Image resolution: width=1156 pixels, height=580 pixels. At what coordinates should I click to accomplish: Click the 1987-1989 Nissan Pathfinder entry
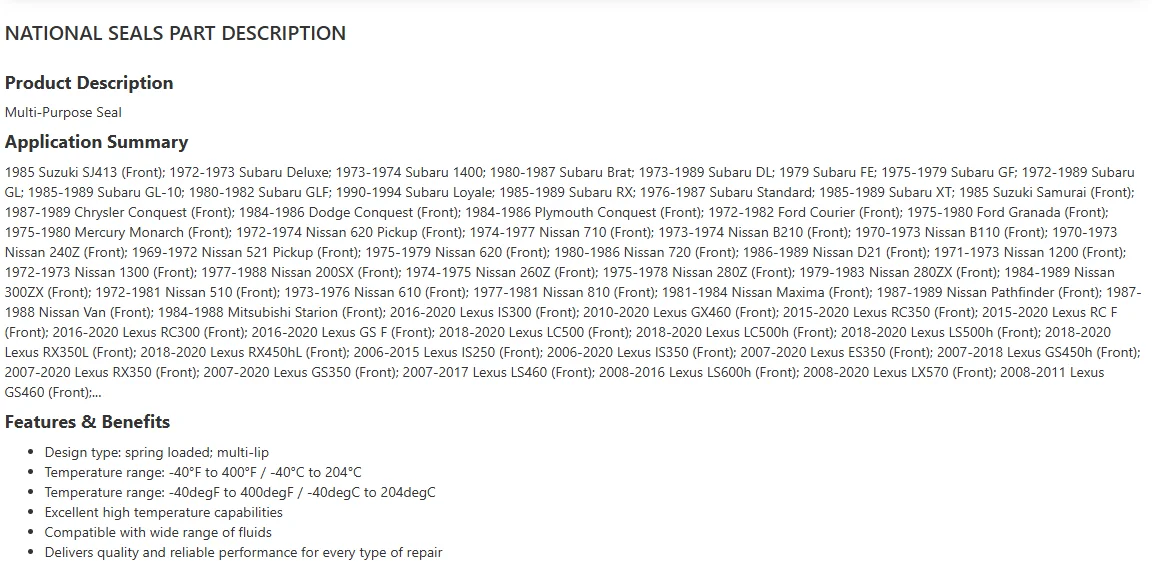point(988,293)
